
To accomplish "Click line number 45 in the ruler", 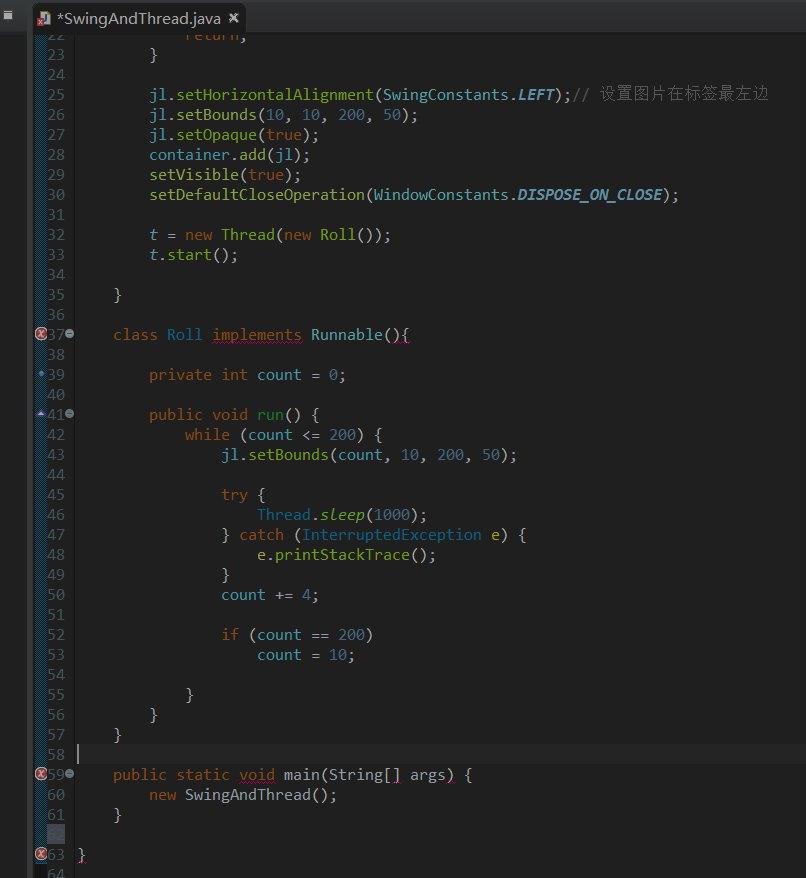I will [x=56, y=495].
